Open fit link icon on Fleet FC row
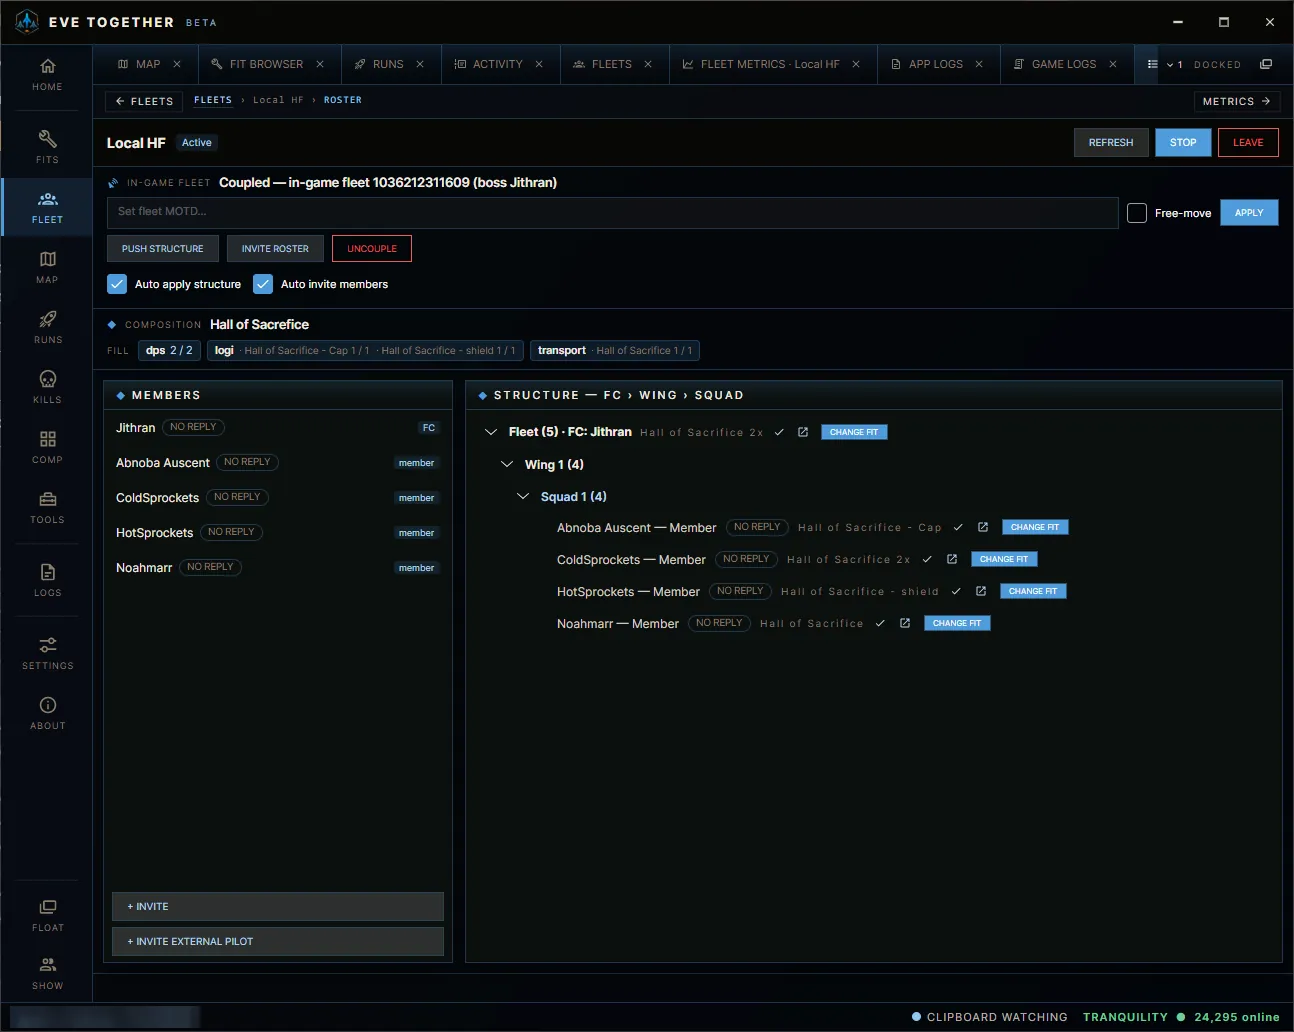Screen dimensions: 1294x1032 (x=803, y=432)
